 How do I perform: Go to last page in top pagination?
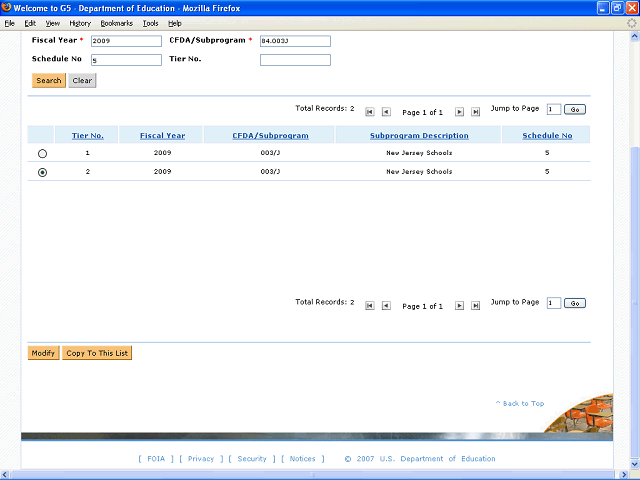pyautogui.click(x=476, y=112)
